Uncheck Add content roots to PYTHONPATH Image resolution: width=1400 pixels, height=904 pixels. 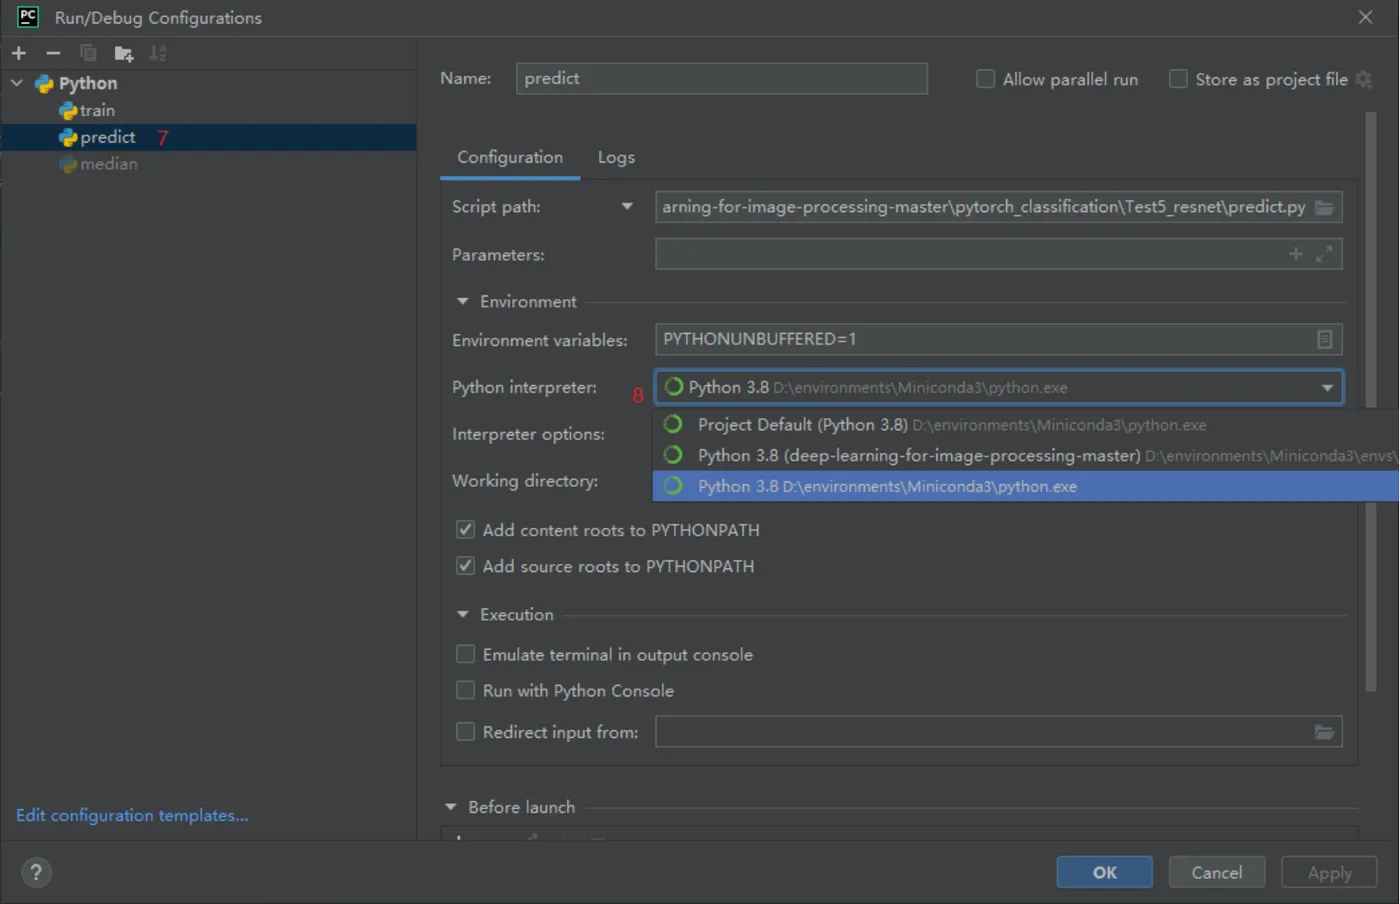tap(465, 530)
